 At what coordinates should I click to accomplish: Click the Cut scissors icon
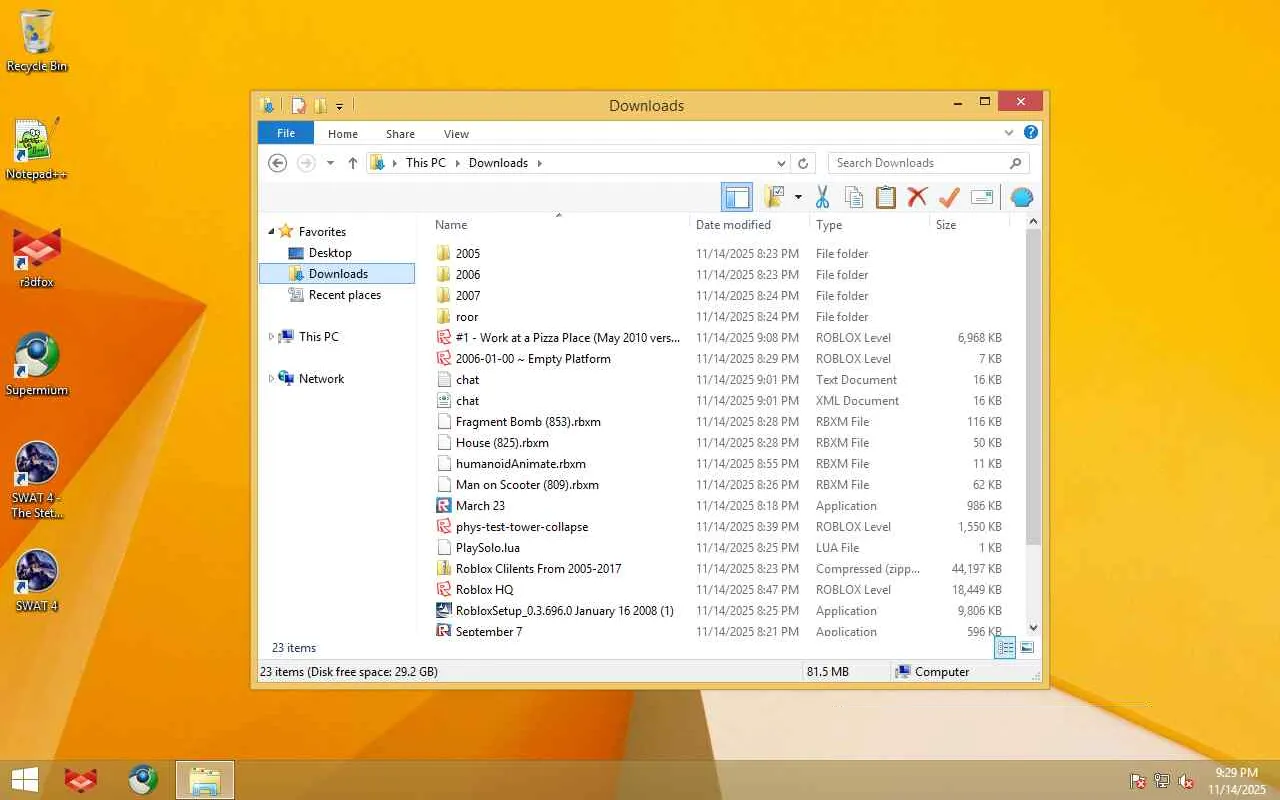pyautogui.click(x=822, y=197)
